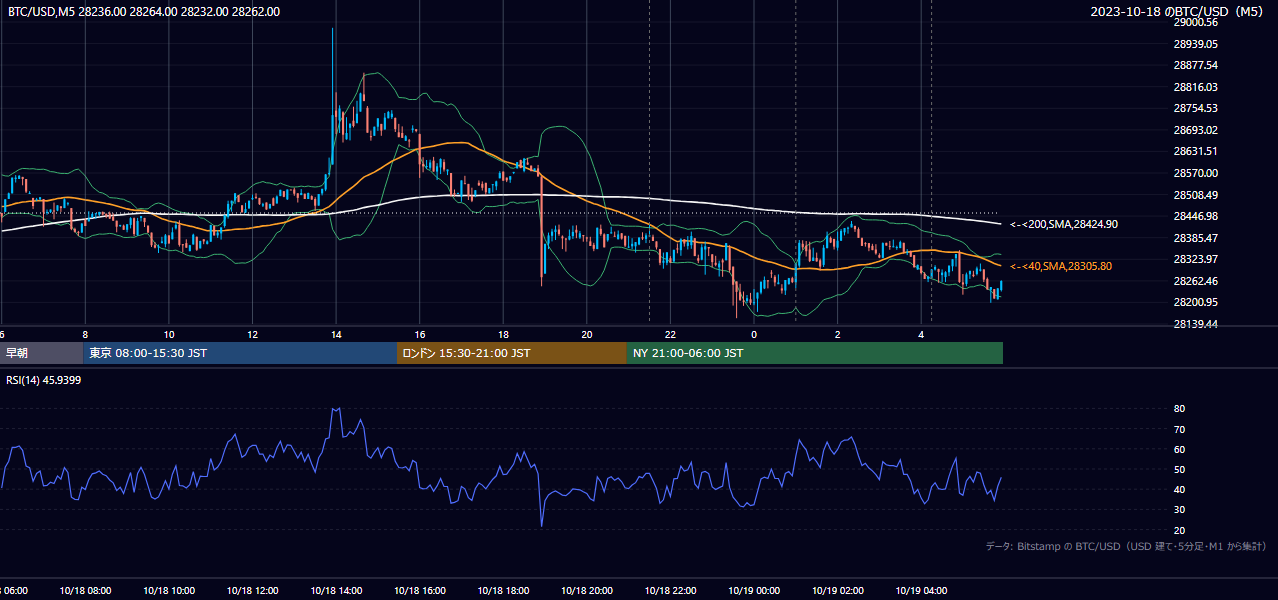Image resolution: width=1278 pixels, height=600 pixels.
Task: Select hour label 12 under price chart
Action: point(252,334)
